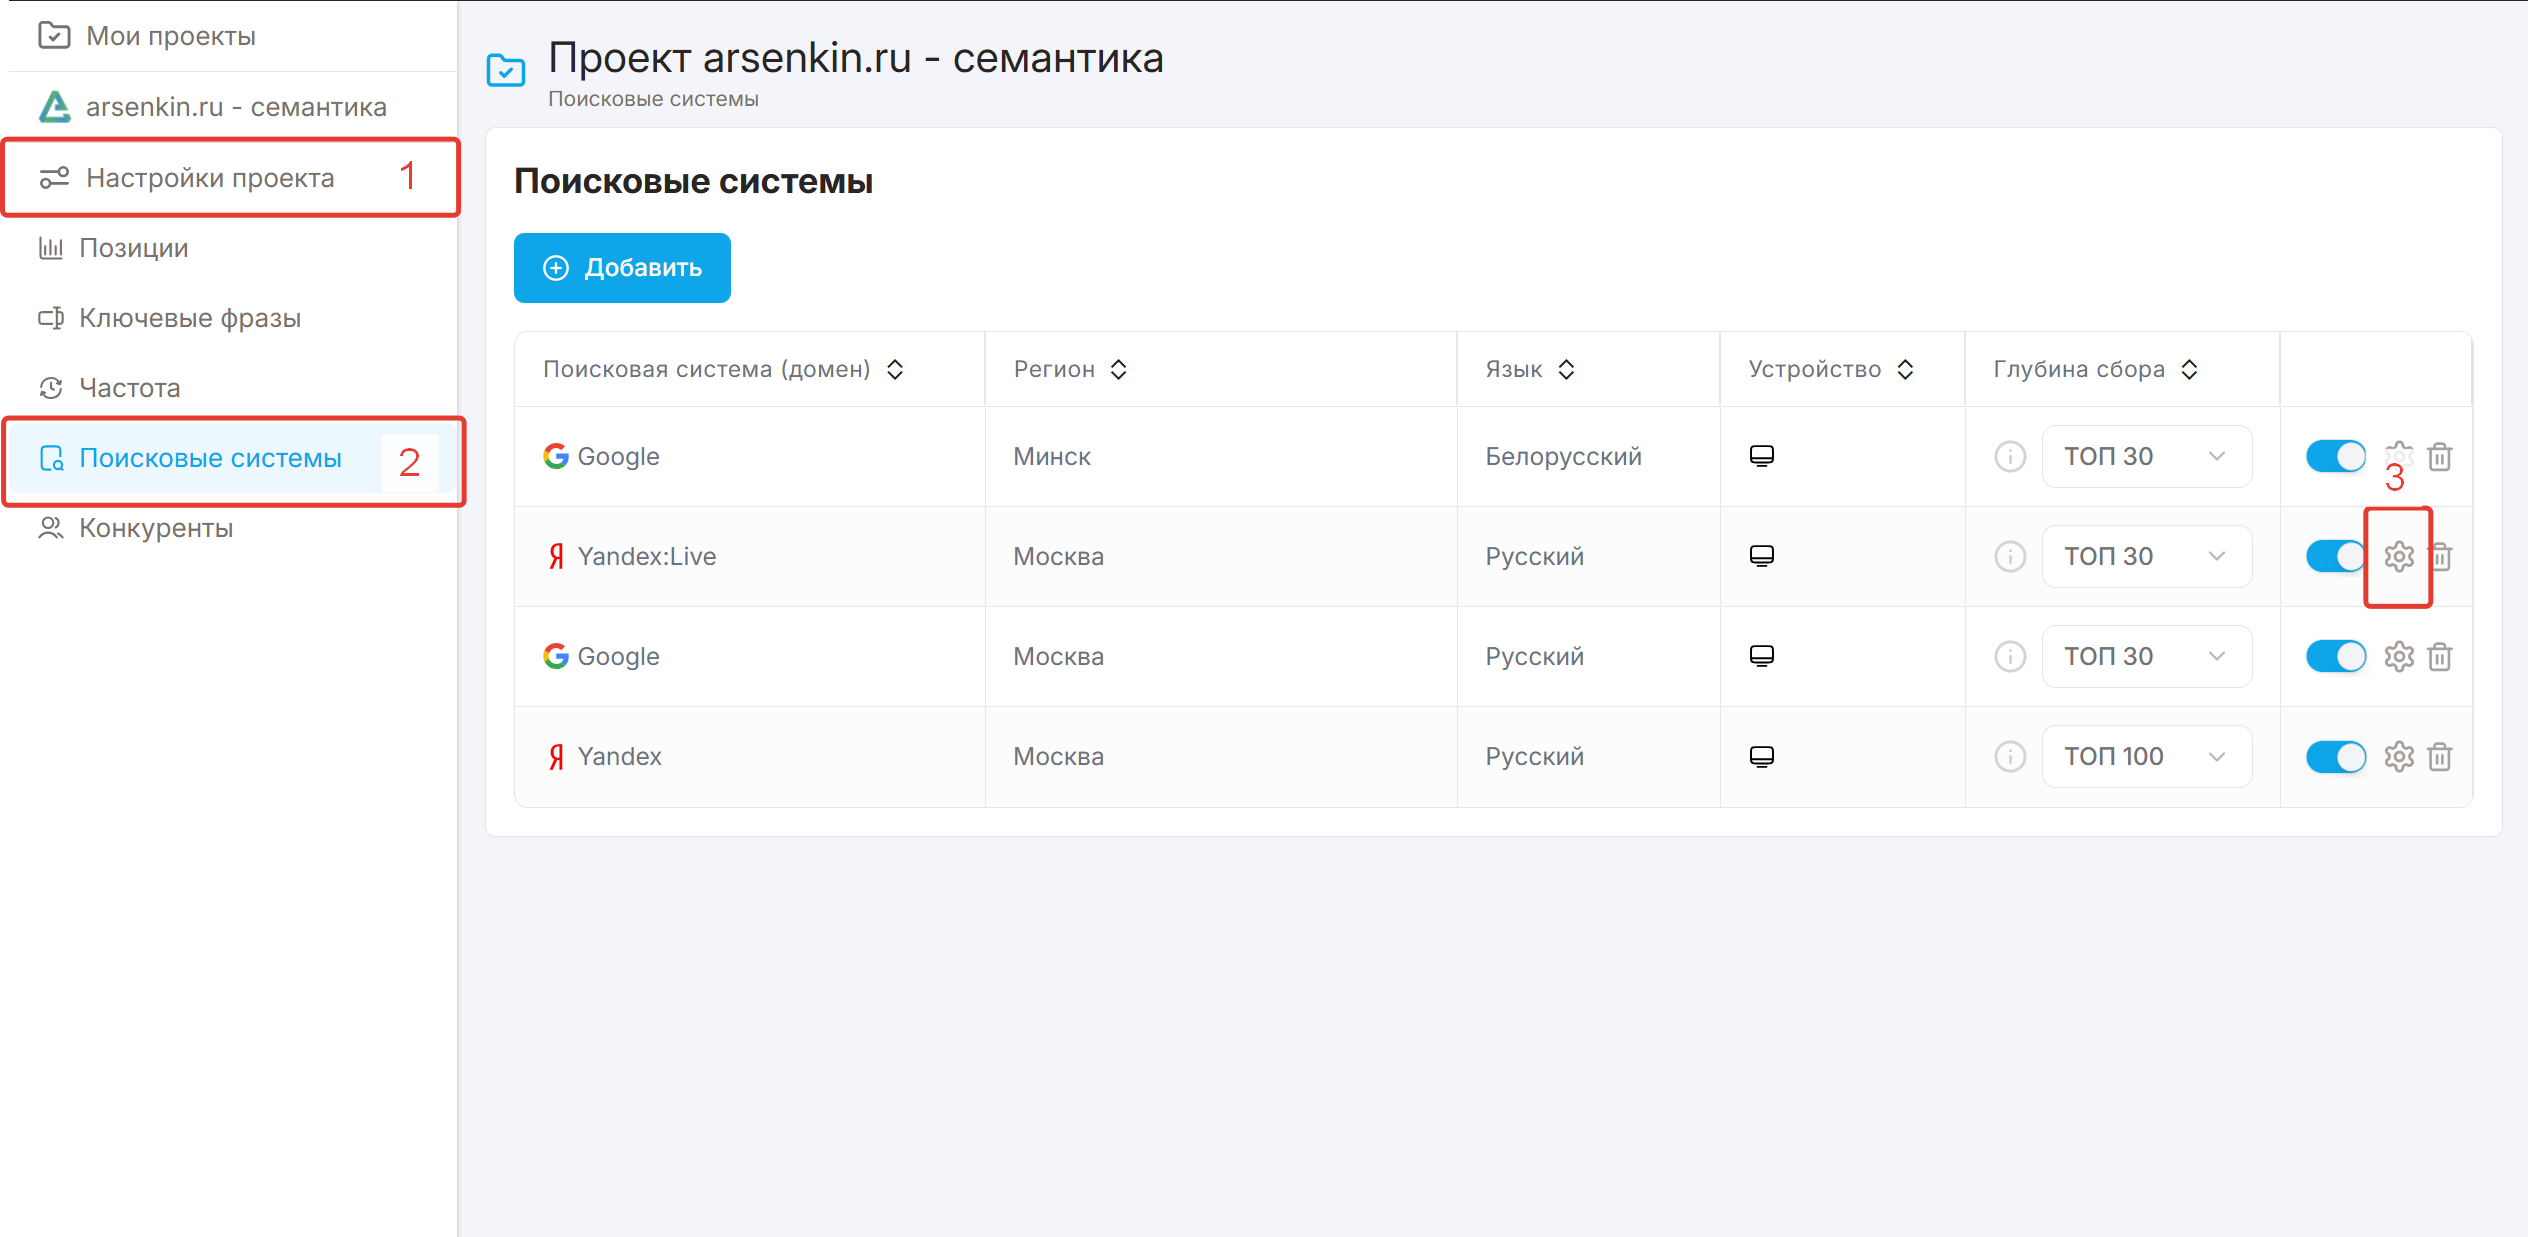Open the TOP 100 depth dropdown

point(2146,757)
